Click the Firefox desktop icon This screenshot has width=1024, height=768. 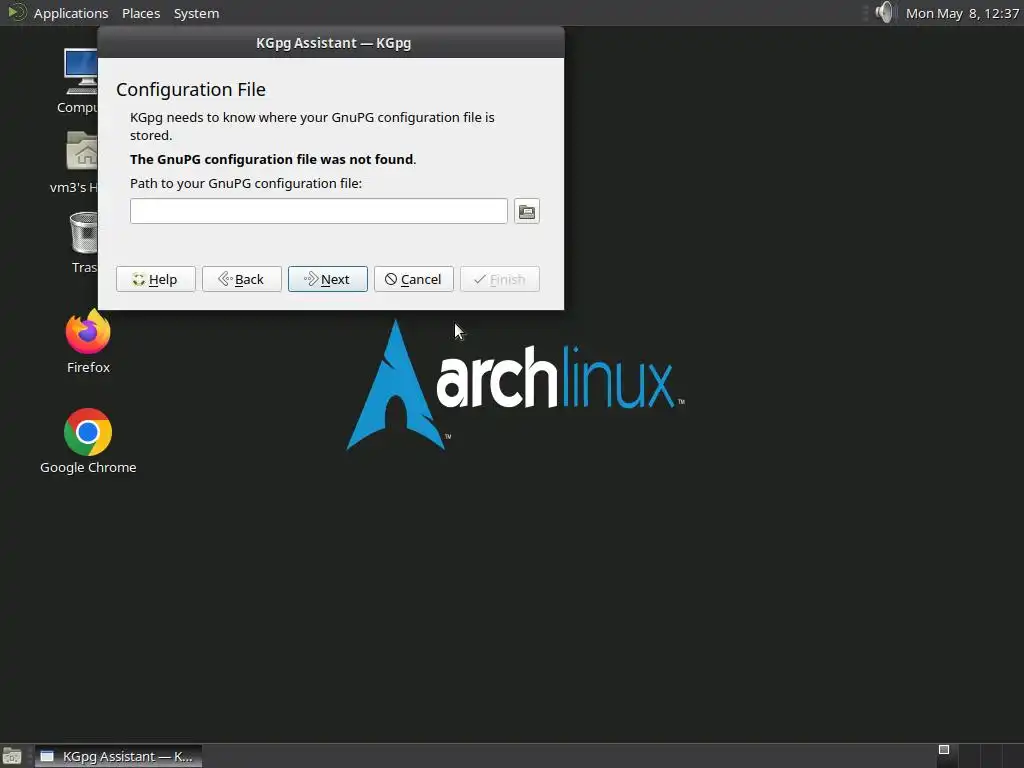click(x=88, y=332)
